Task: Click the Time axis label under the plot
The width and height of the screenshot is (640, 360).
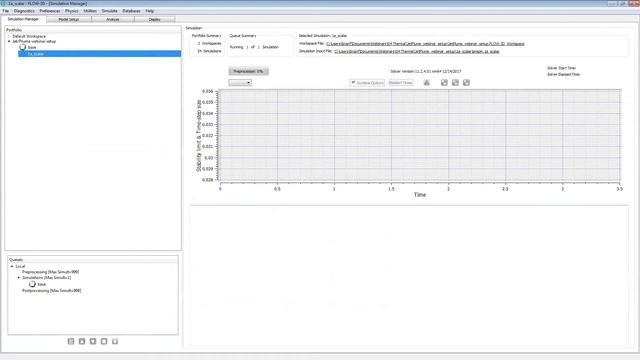Action: [420, 195]
